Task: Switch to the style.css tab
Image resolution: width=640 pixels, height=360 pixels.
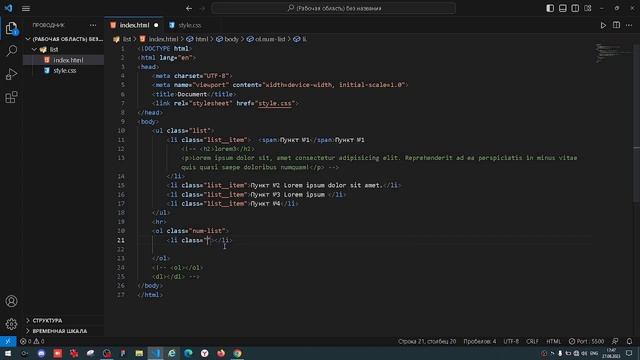Action: click(x=189, y=25)
